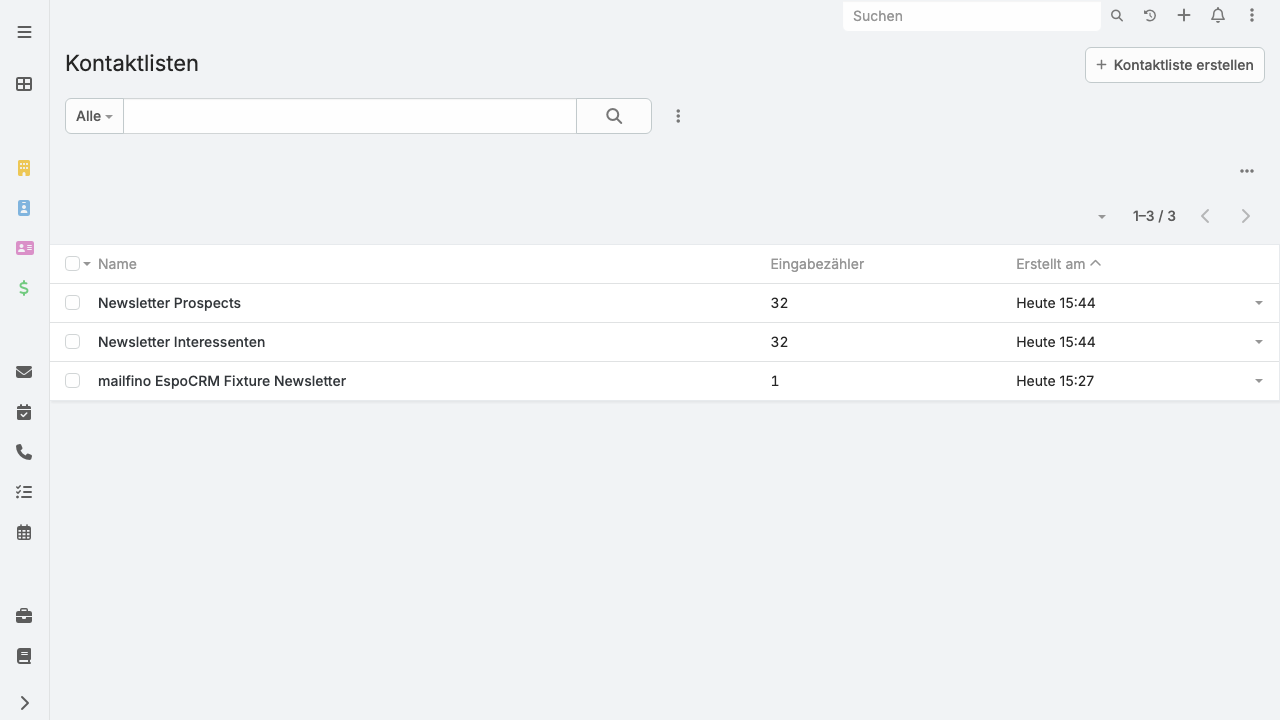Sort by Eingabezähler column header
The image size is (1280, 720).
pos(817,264)
